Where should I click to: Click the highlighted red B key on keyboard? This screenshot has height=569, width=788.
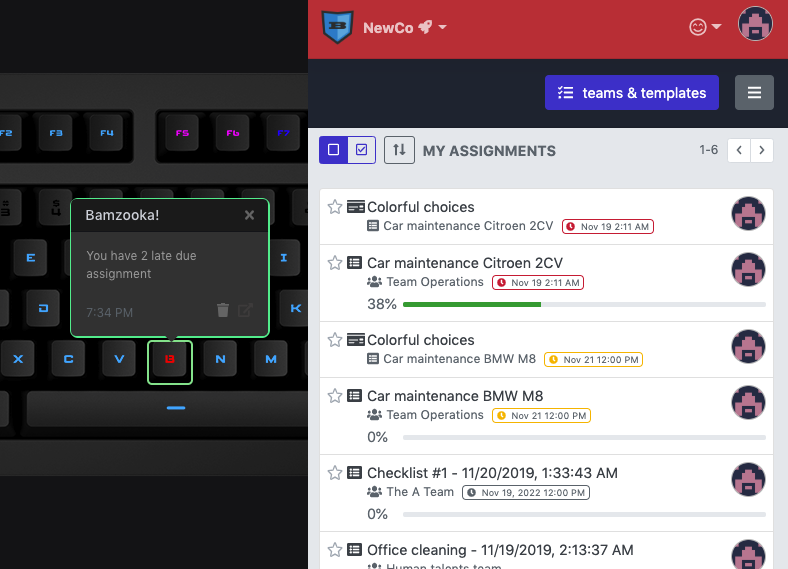pyautogui.click(x=170, y=359)
